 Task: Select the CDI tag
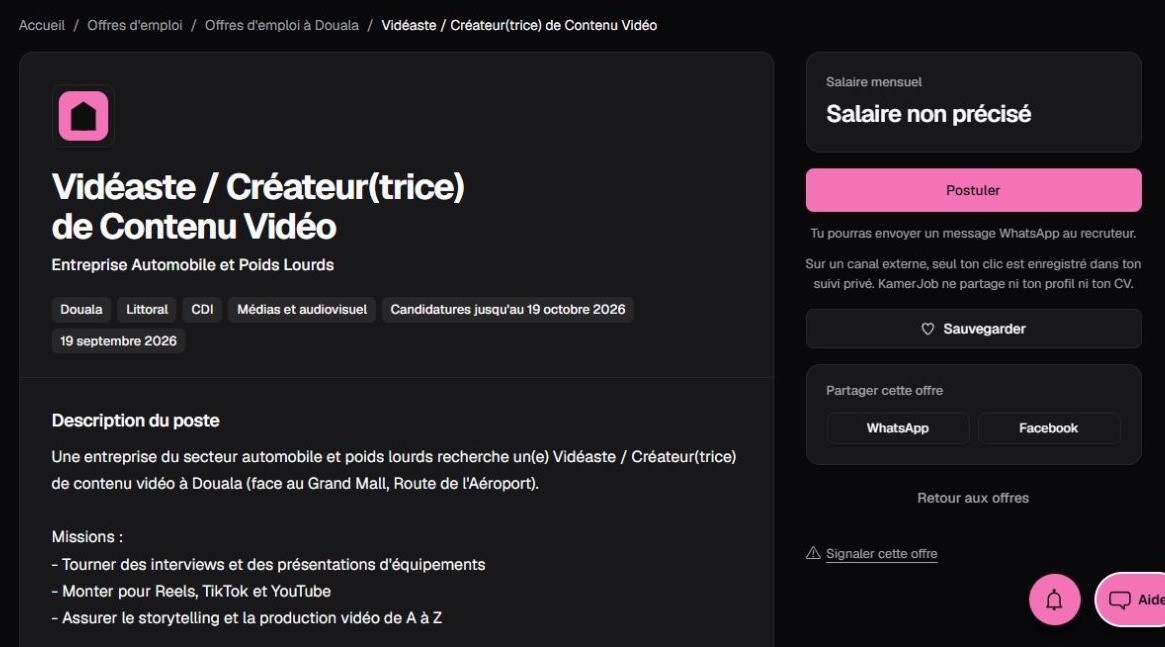202,310
